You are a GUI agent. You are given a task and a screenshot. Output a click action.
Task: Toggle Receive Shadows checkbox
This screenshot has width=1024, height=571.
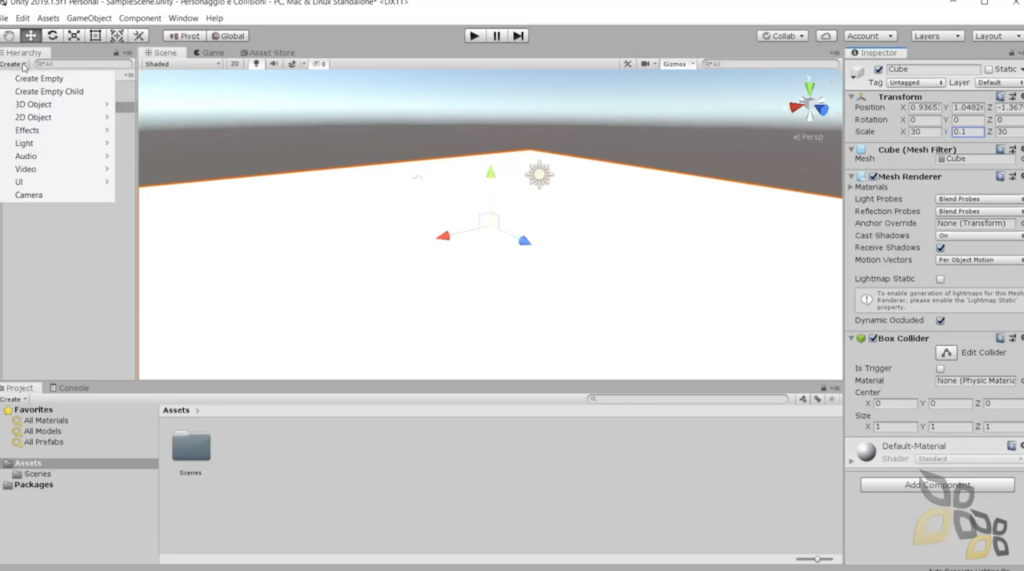tap(940, 248)
